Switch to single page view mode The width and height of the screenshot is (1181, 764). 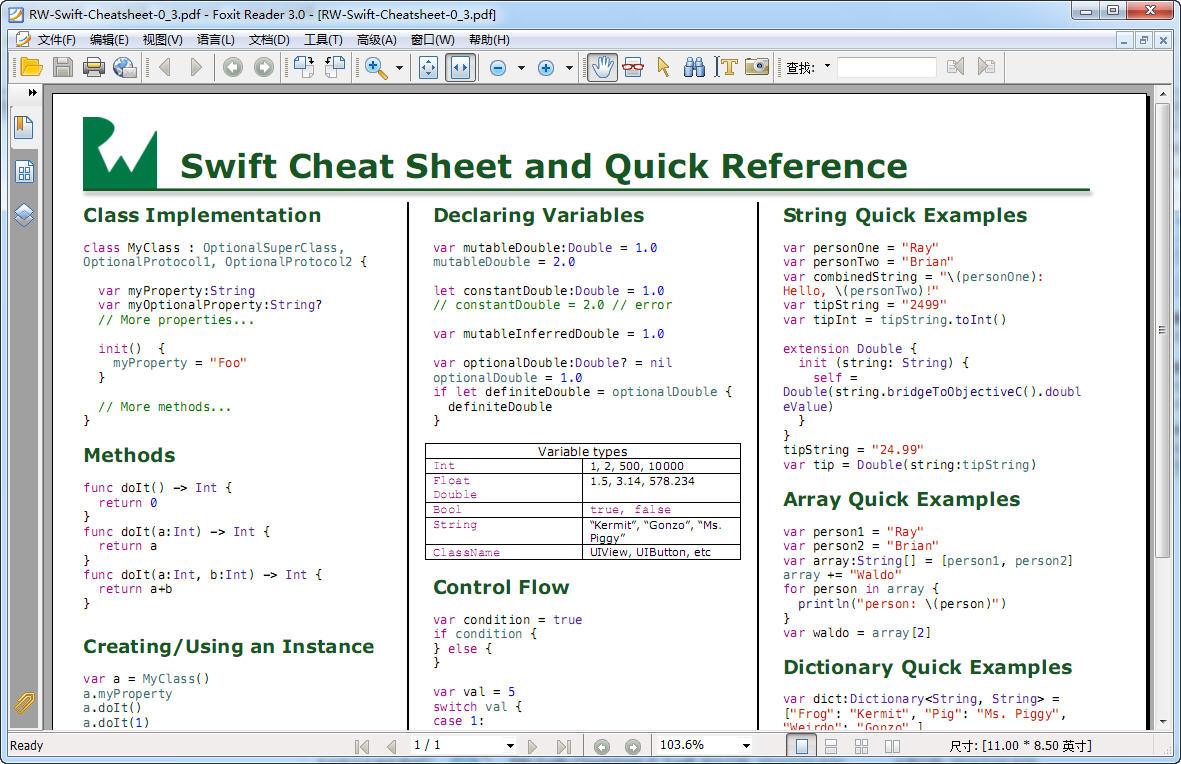(x=802, y=746)
